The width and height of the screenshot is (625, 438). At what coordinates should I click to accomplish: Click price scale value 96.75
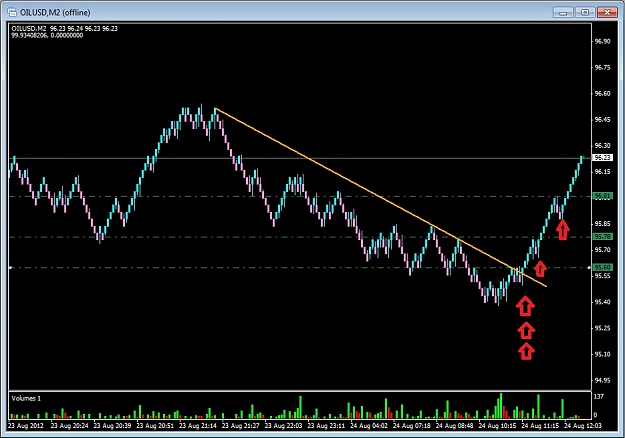[602, 68]
